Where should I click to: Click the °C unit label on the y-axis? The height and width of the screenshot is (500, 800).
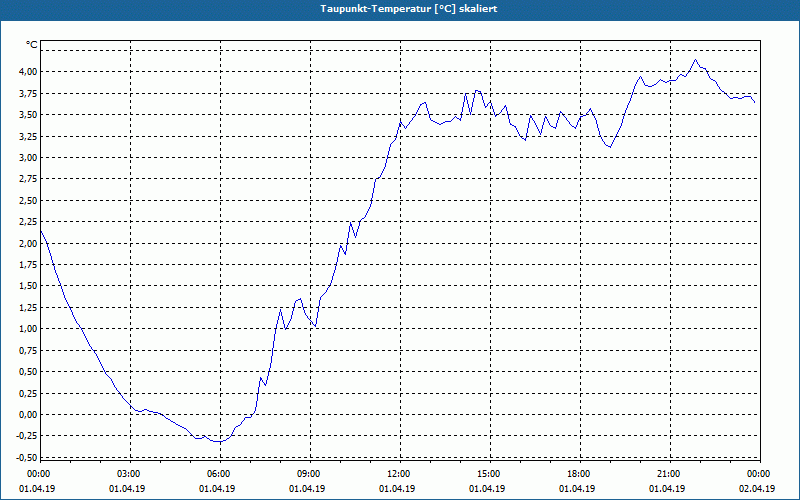pos(32,45)
